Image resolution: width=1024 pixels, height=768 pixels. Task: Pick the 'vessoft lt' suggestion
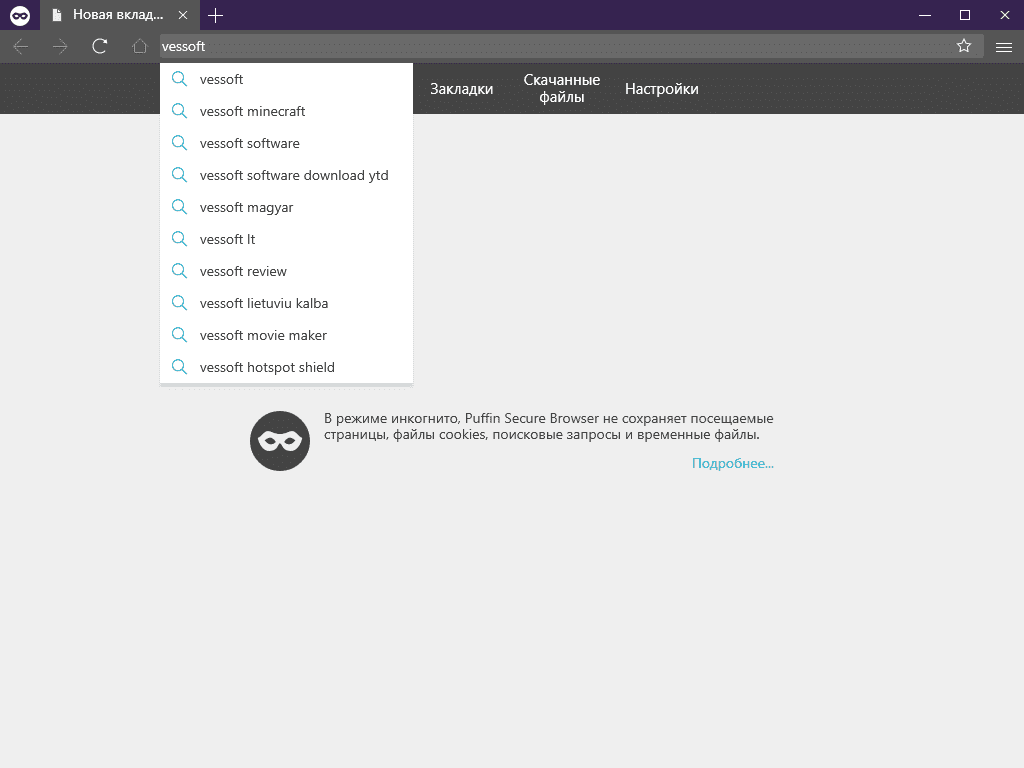pos(286,239)
